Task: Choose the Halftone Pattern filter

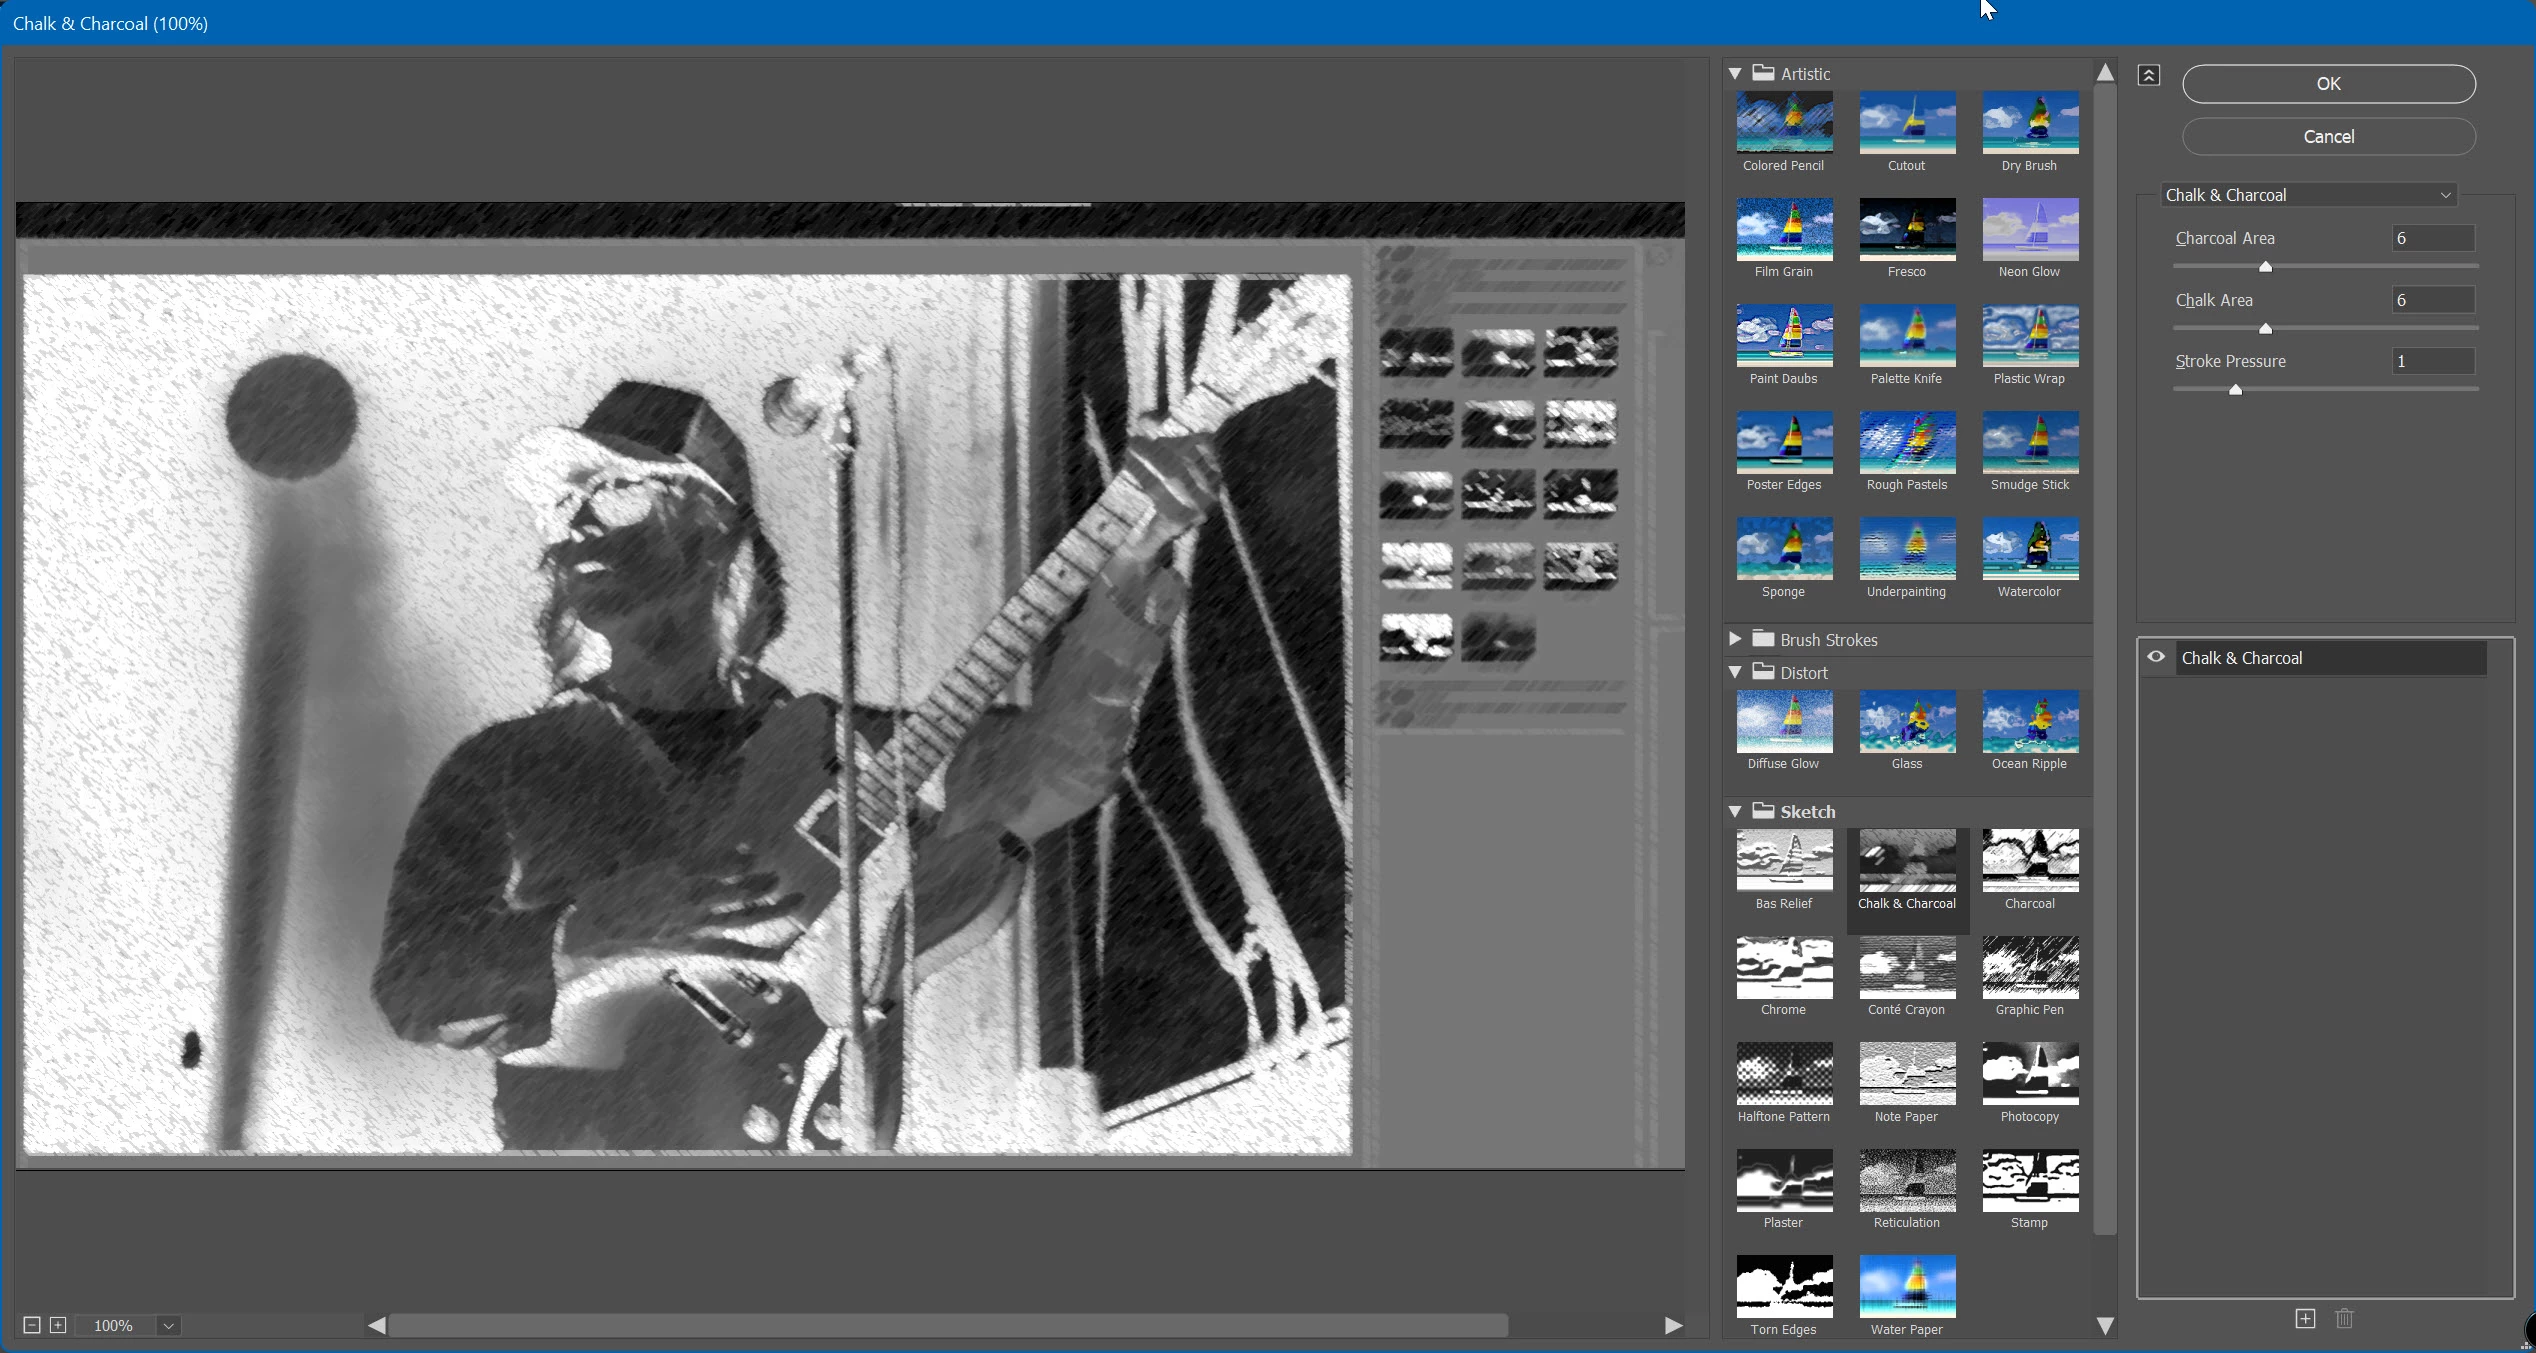Action: pyautogui.click(x=1784, y=1074)
